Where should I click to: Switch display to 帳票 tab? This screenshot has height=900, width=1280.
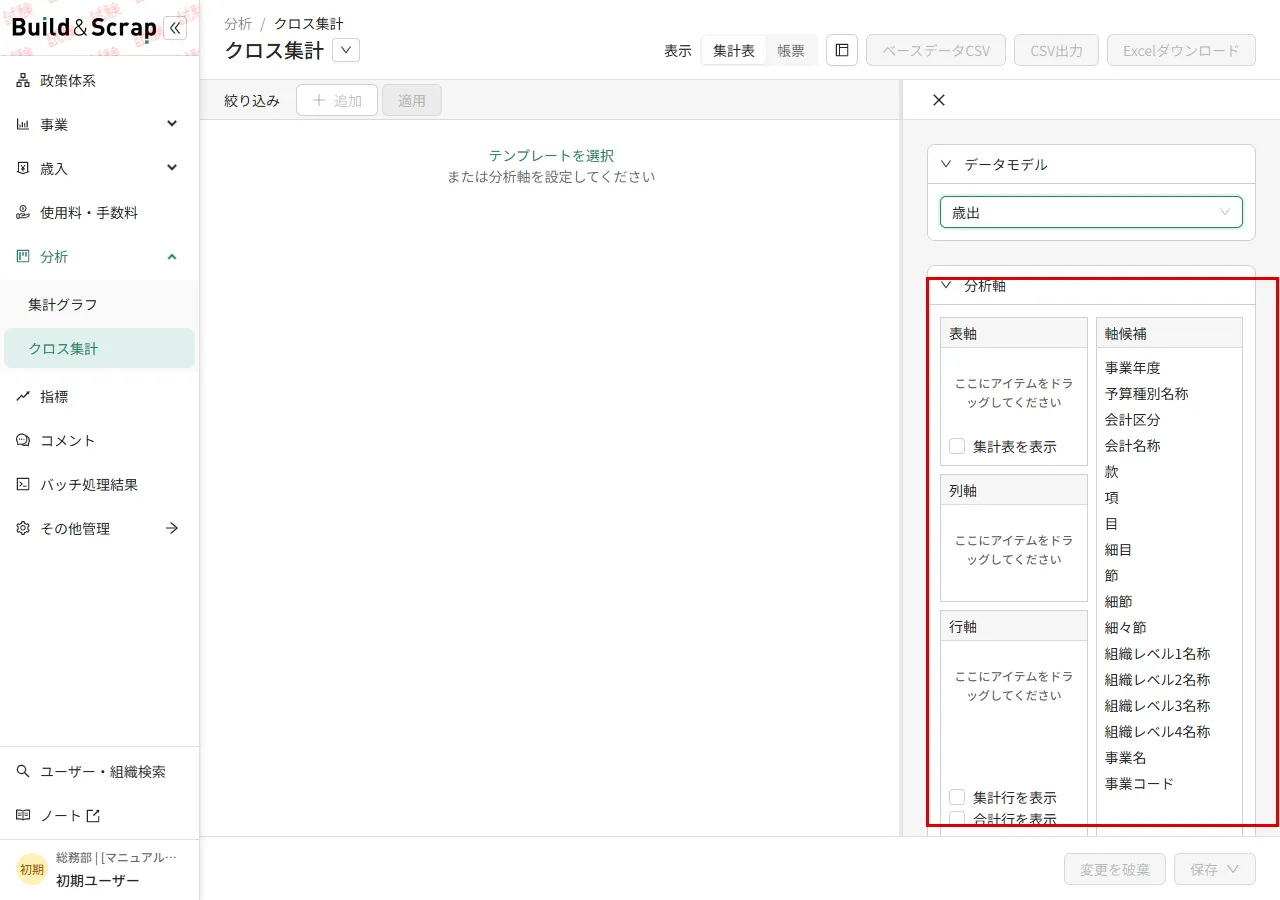[x=791, y=50]
